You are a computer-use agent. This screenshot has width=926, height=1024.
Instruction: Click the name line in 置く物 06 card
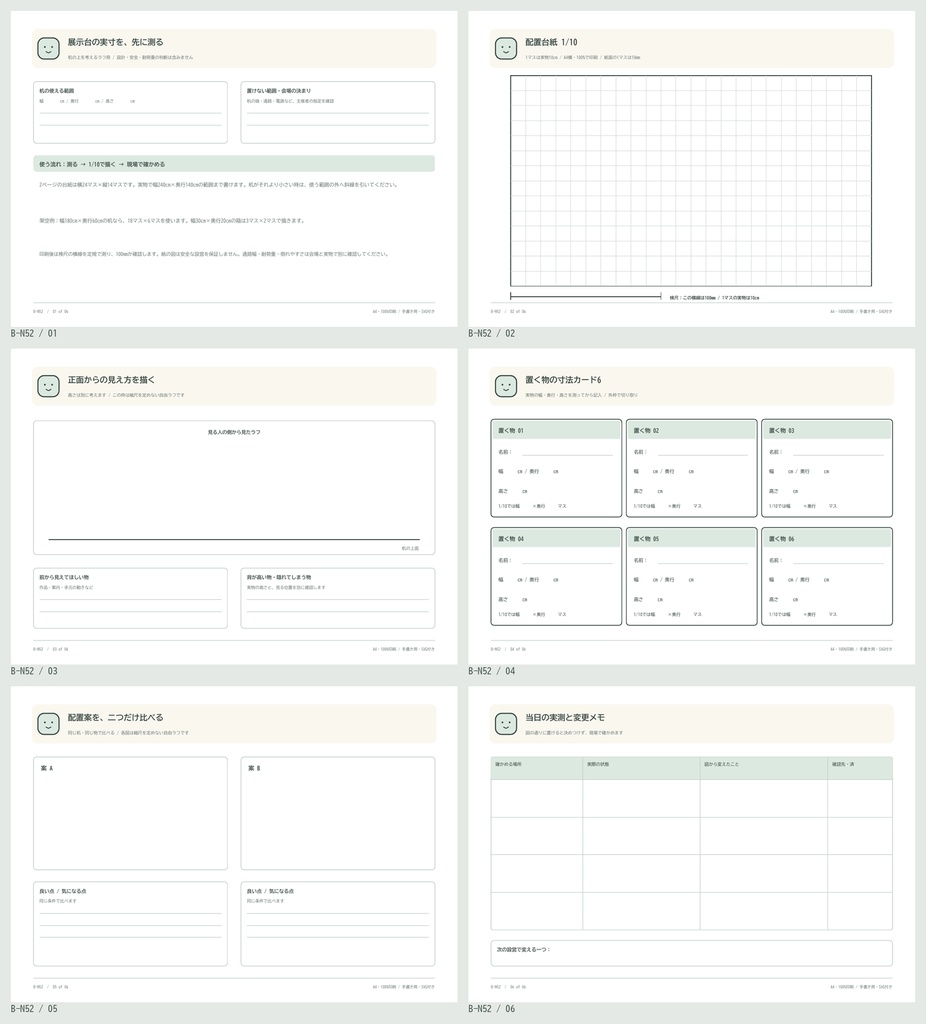[x=838, y=562]
